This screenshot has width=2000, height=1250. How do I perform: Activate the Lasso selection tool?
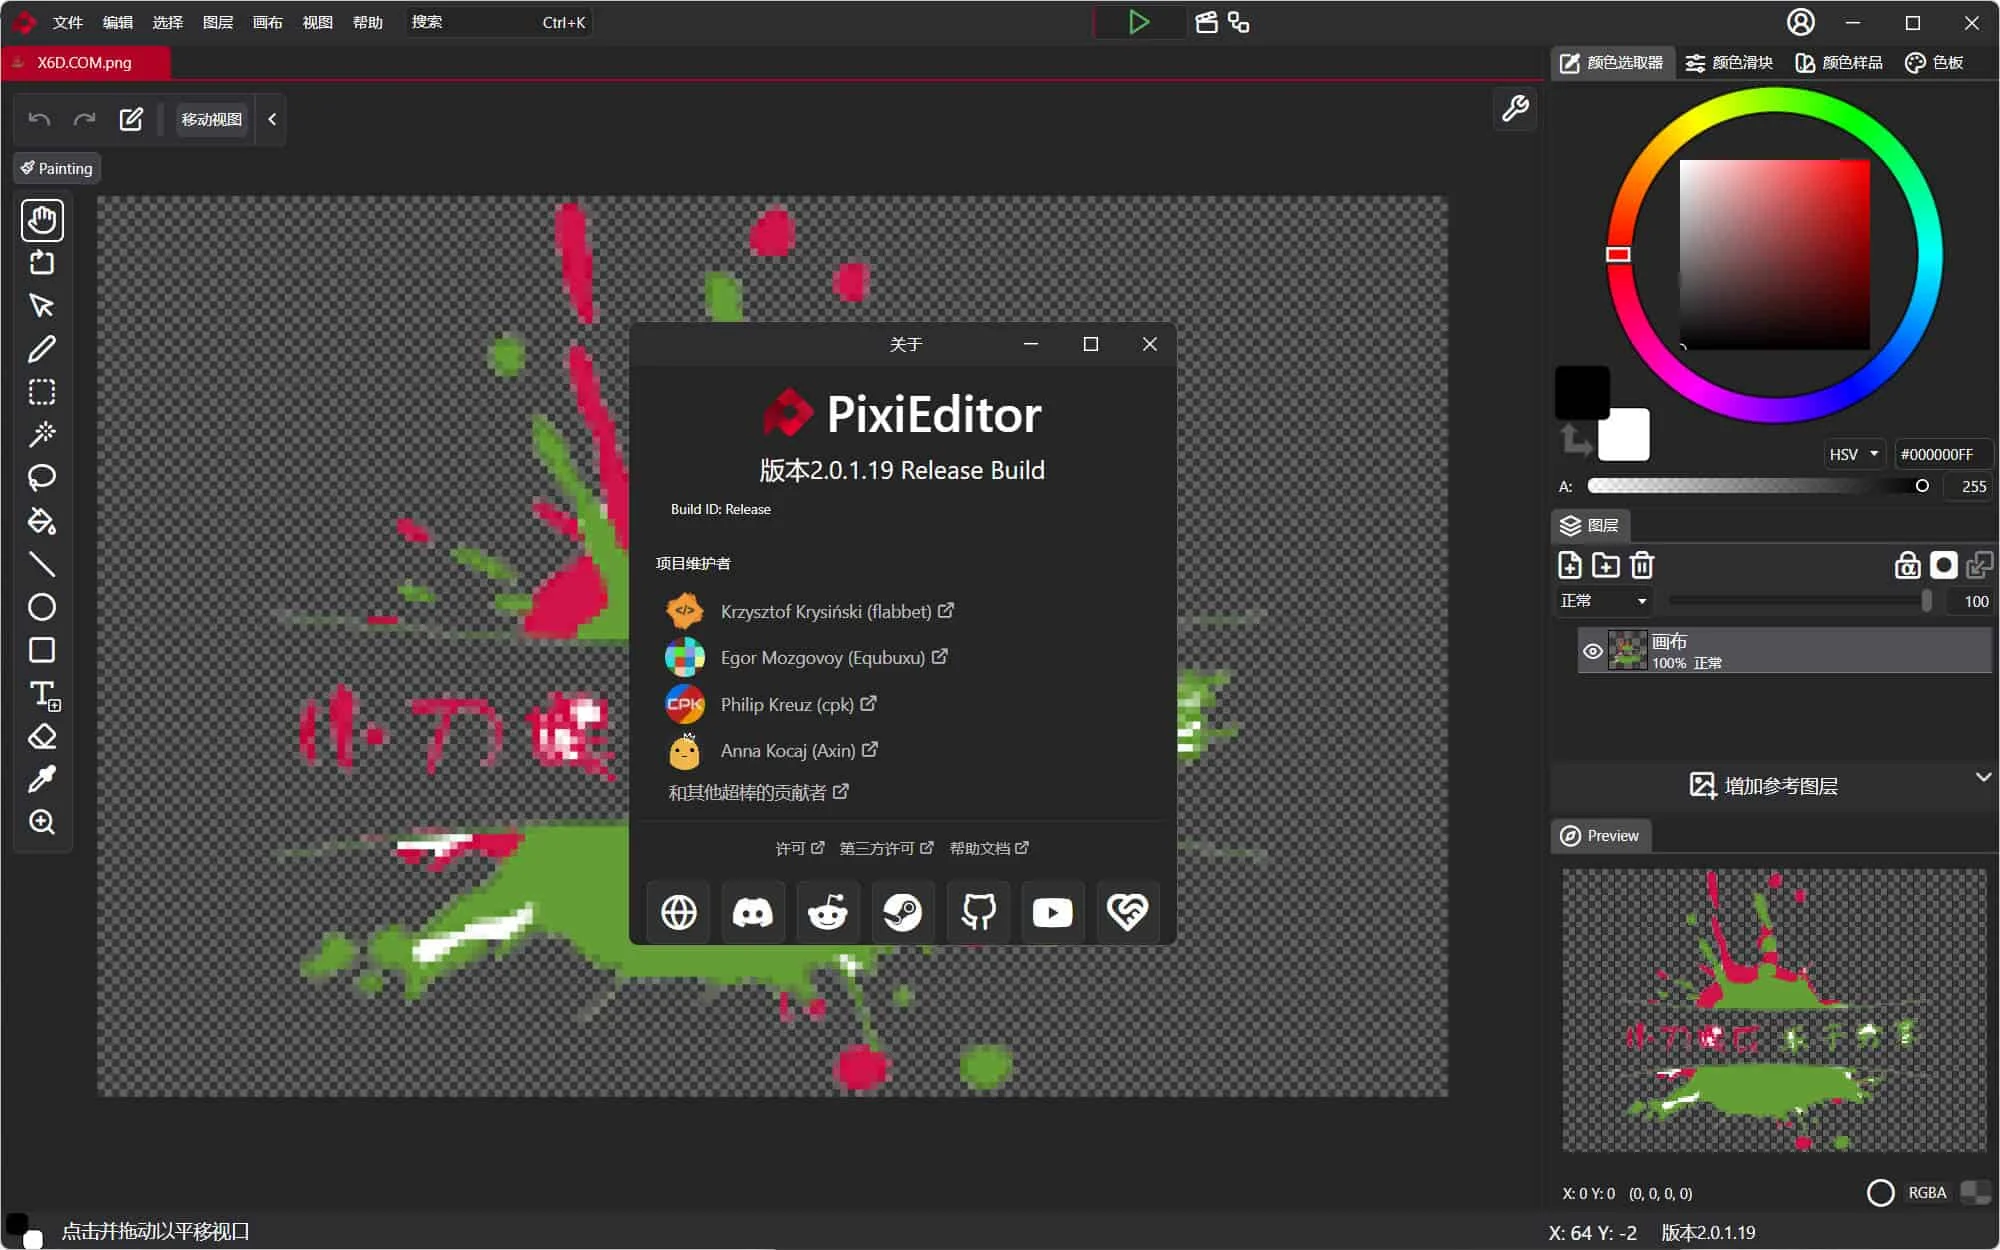(x=42, y=478)
